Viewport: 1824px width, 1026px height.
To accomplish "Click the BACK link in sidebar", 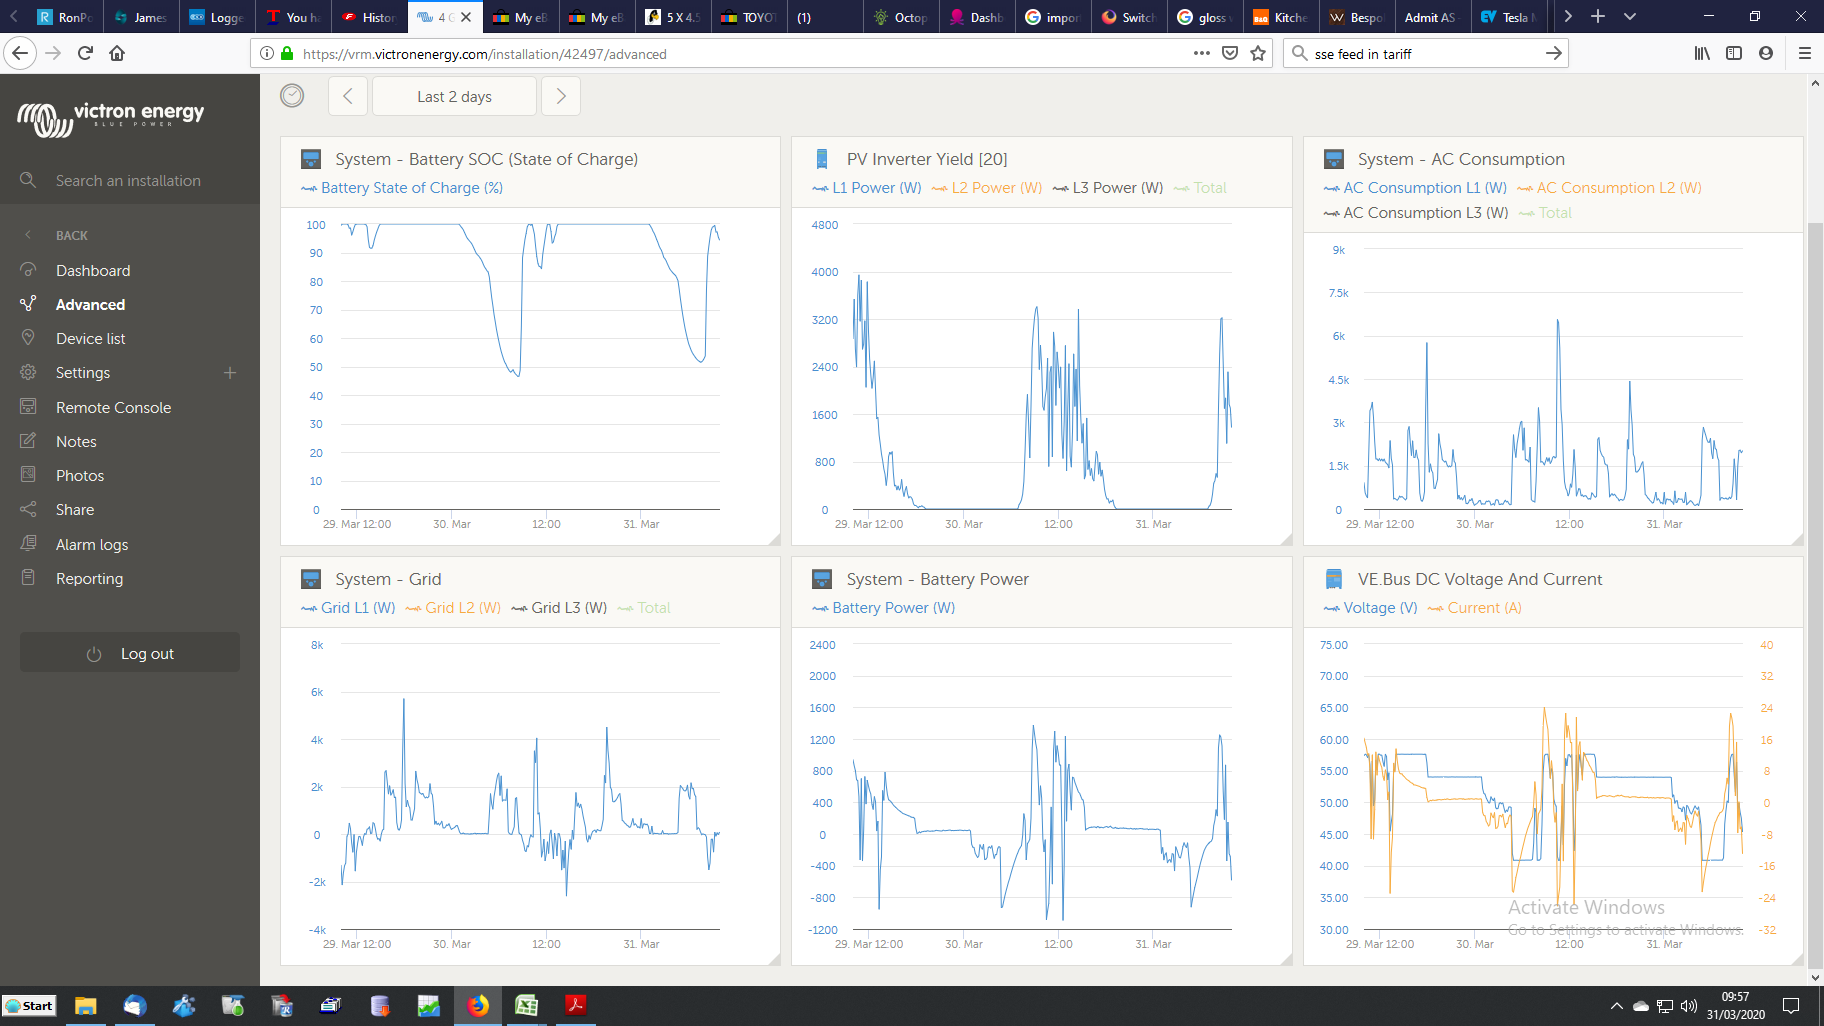I will (72, 236).
